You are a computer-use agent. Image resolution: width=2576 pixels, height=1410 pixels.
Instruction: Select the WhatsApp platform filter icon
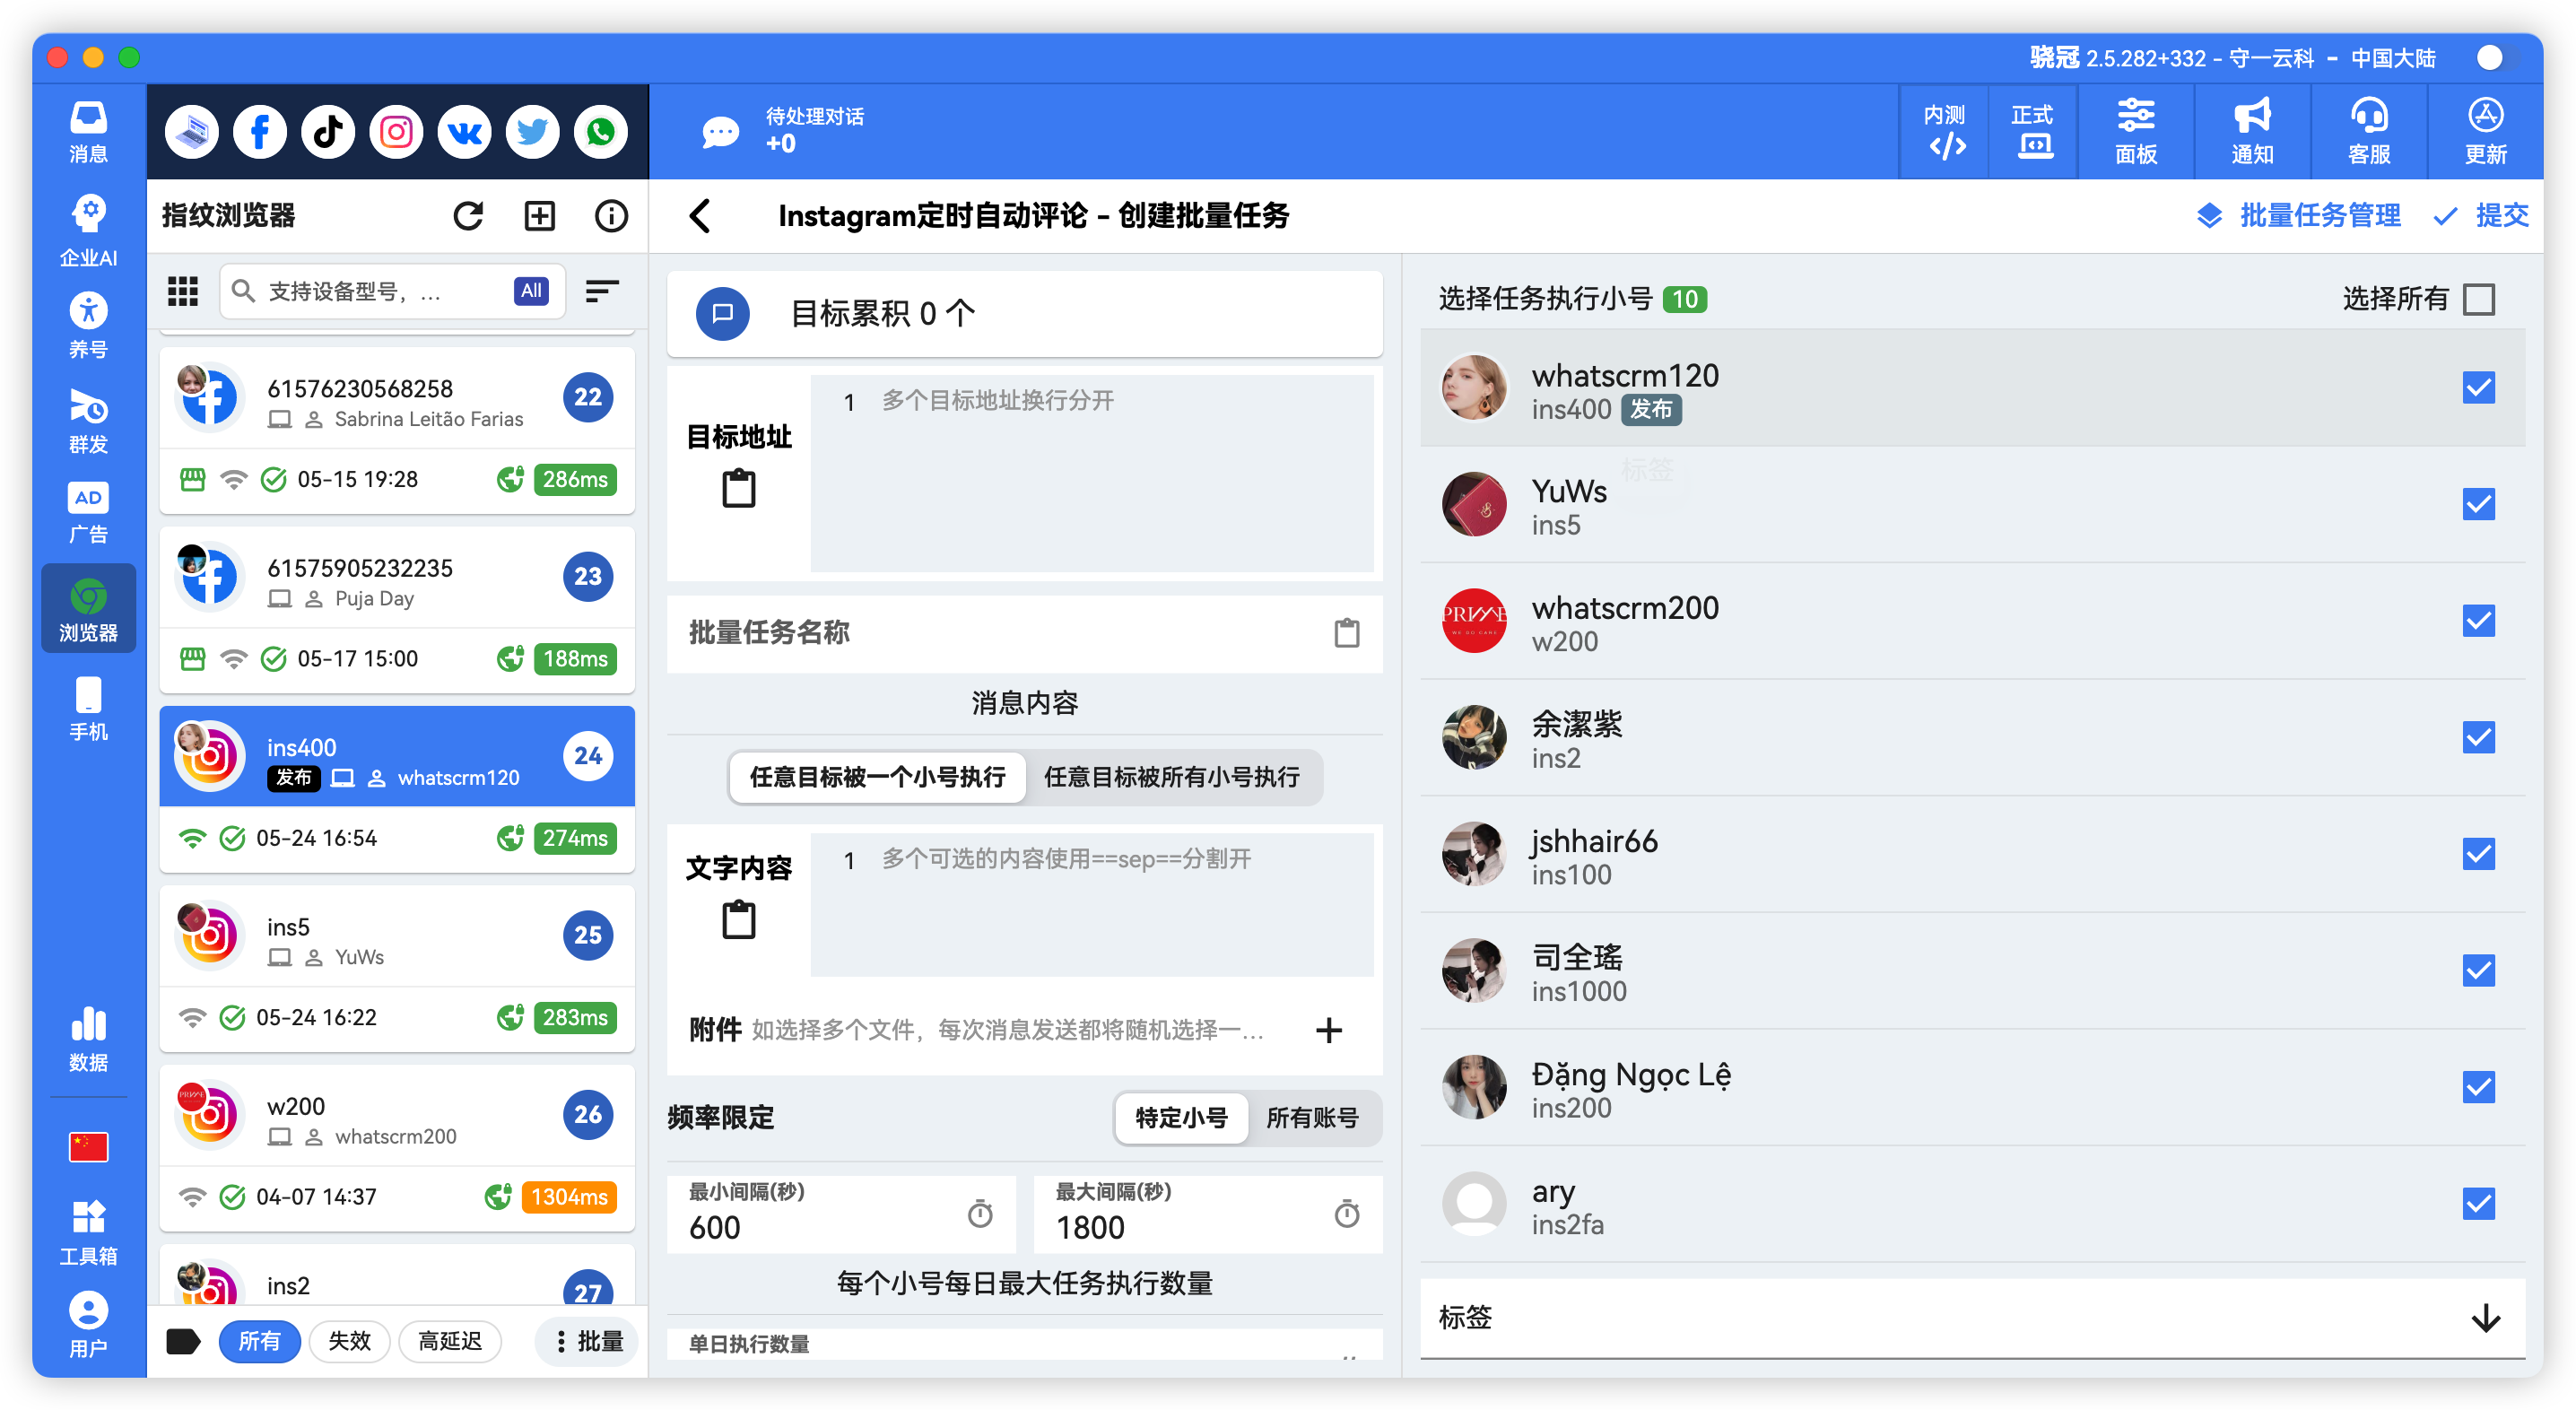click(x=600, y=131)
